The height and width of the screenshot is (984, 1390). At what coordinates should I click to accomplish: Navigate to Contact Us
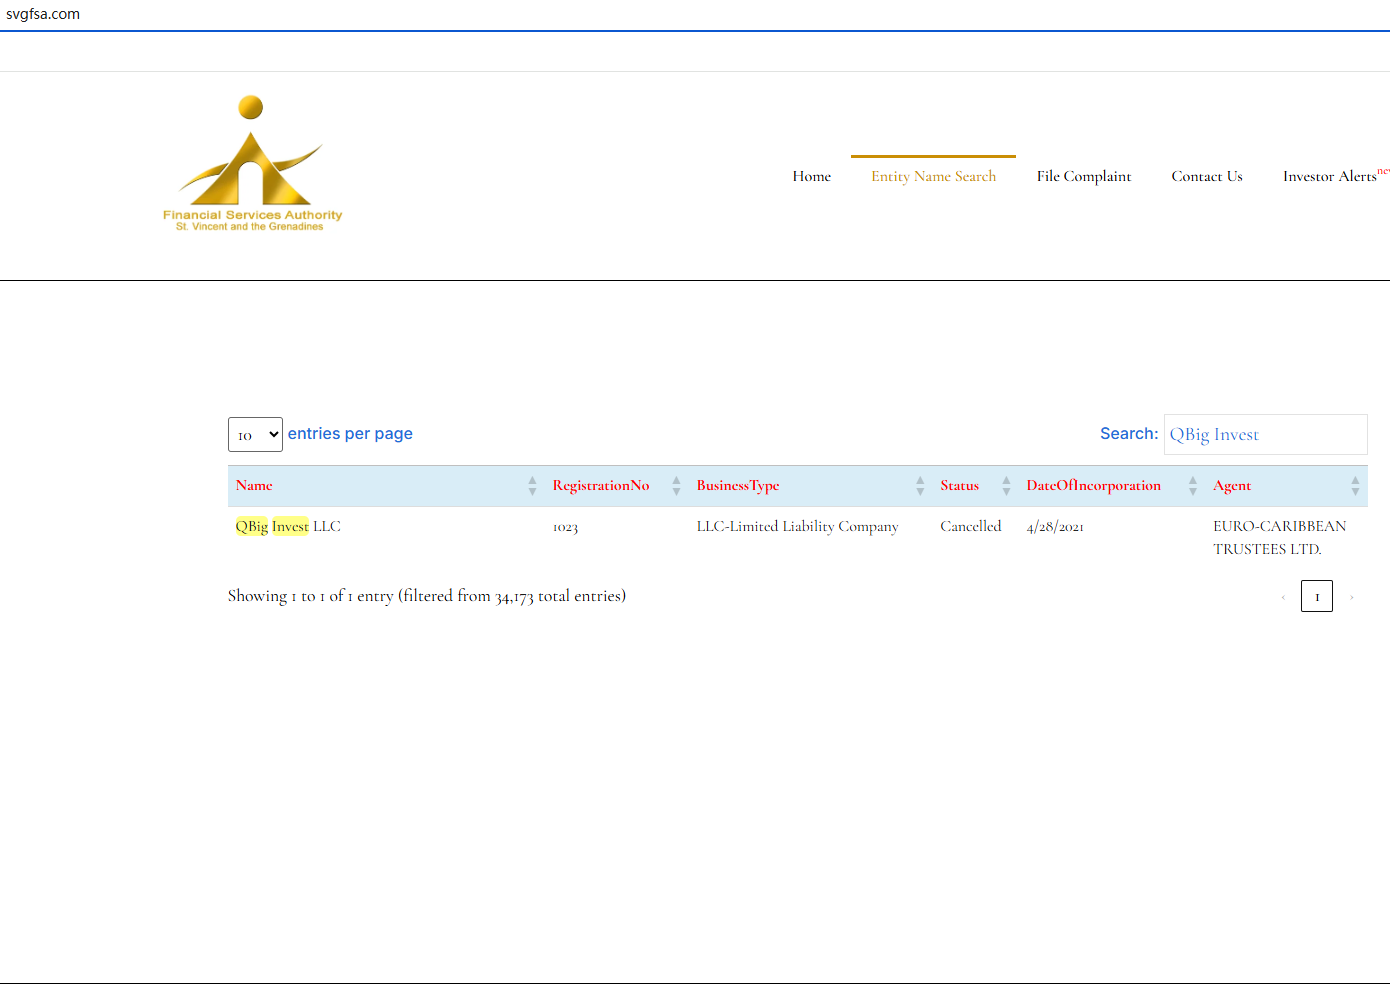(x=1206, y=176)
